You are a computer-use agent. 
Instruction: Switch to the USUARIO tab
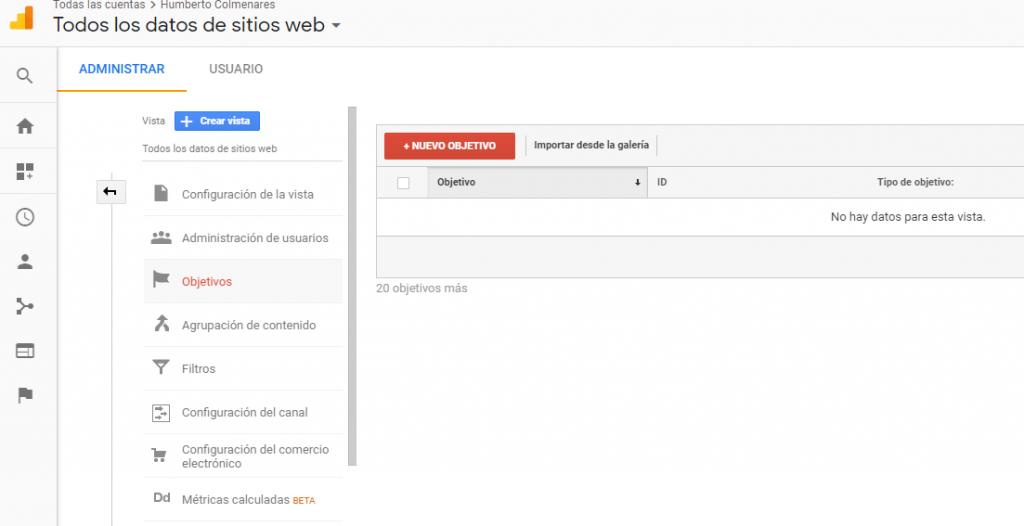pyautogui.click(x=236, y=69)
